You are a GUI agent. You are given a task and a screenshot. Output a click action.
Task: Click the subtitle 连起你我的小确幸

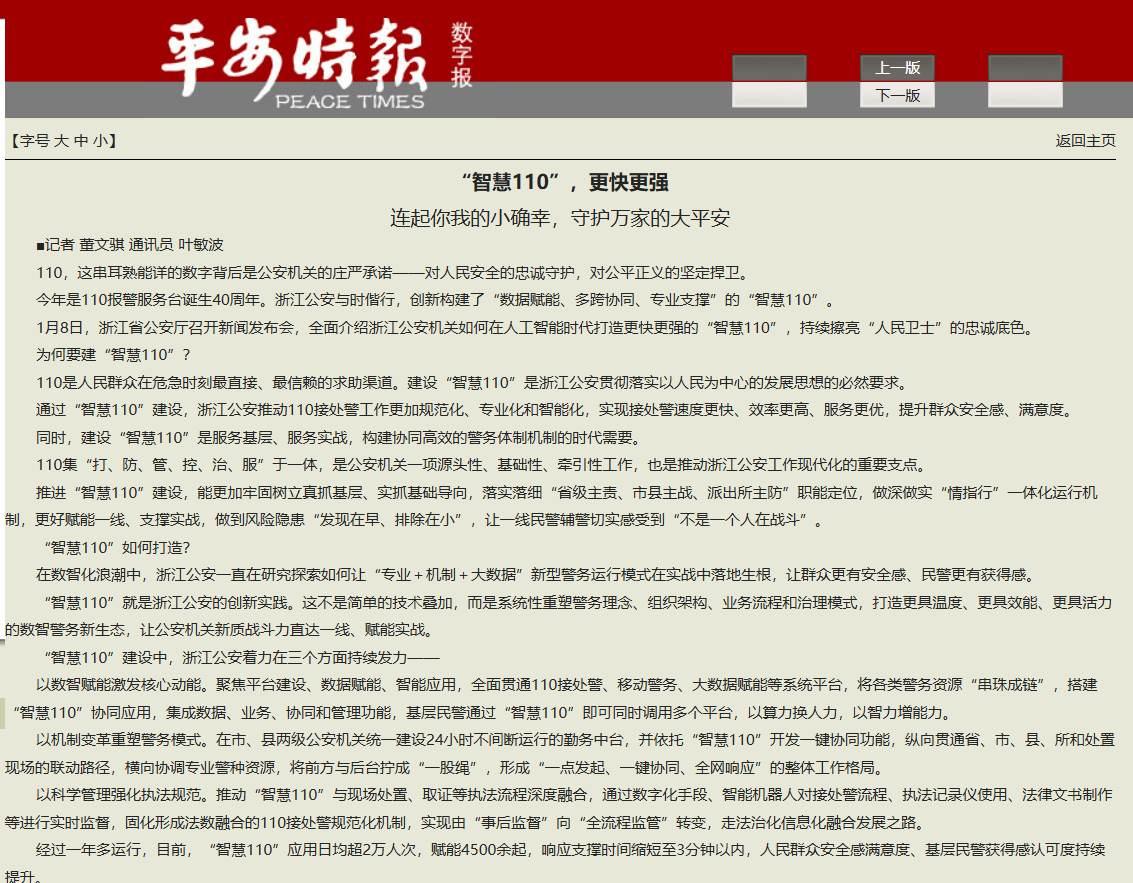[x=566, y=218]
